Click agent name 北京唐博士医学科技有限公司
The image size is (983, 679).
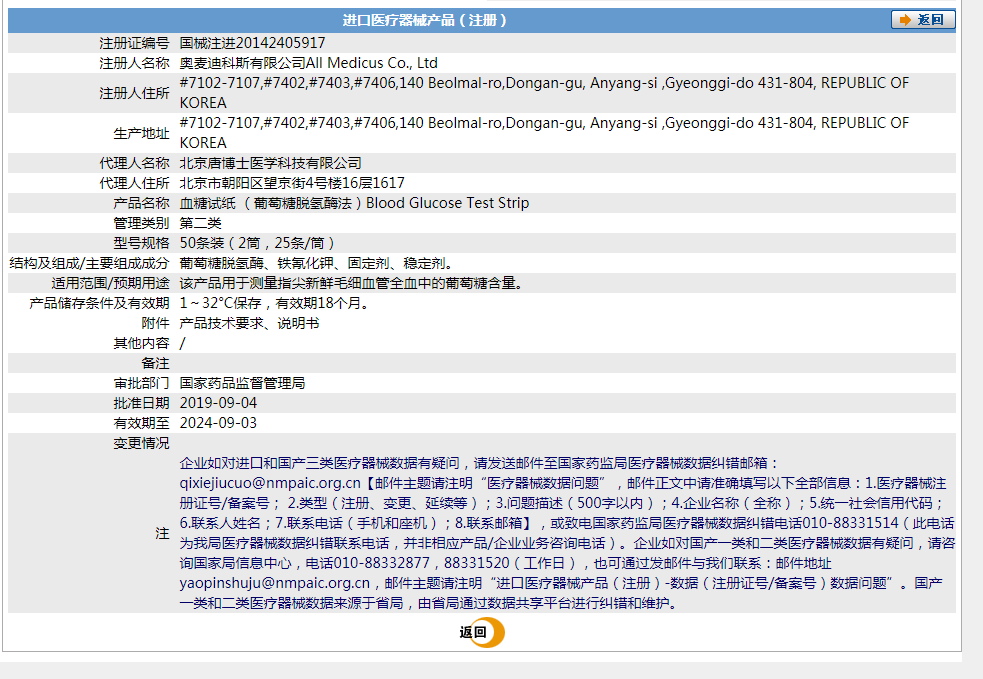(270, 163)
